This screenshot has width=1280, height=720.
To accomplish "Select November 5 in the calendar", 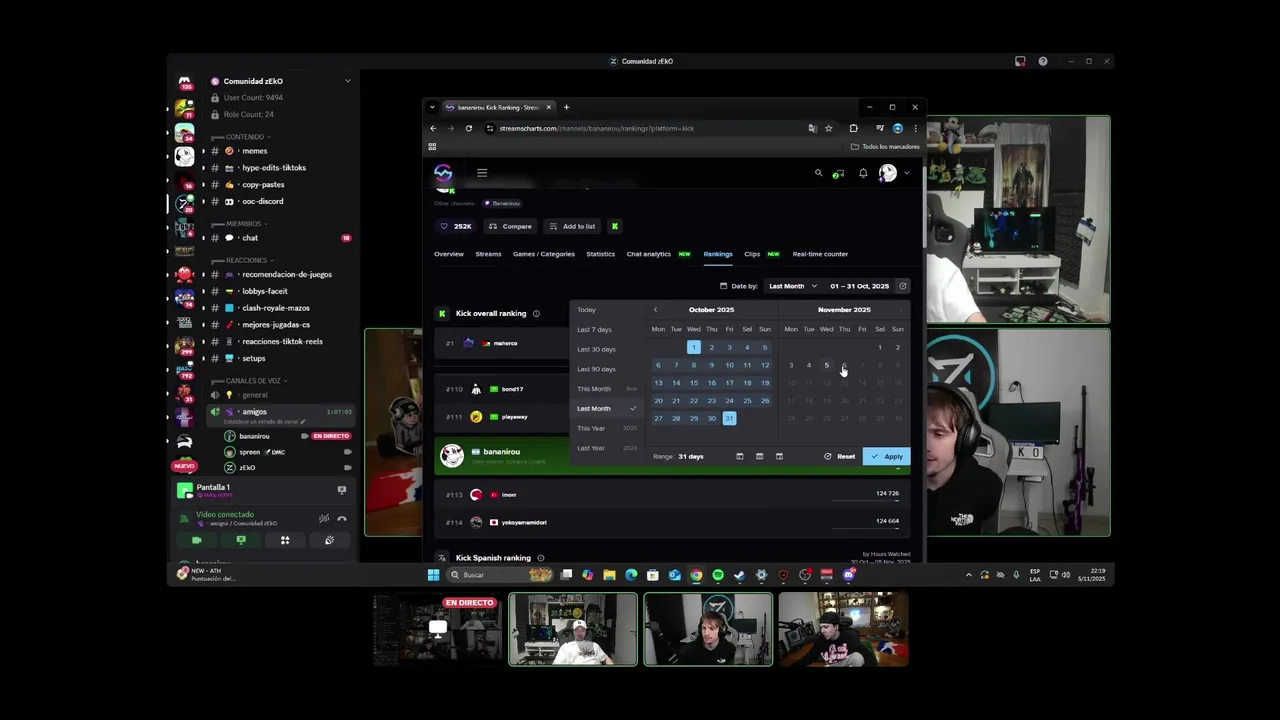I will [x=826, y=365].
